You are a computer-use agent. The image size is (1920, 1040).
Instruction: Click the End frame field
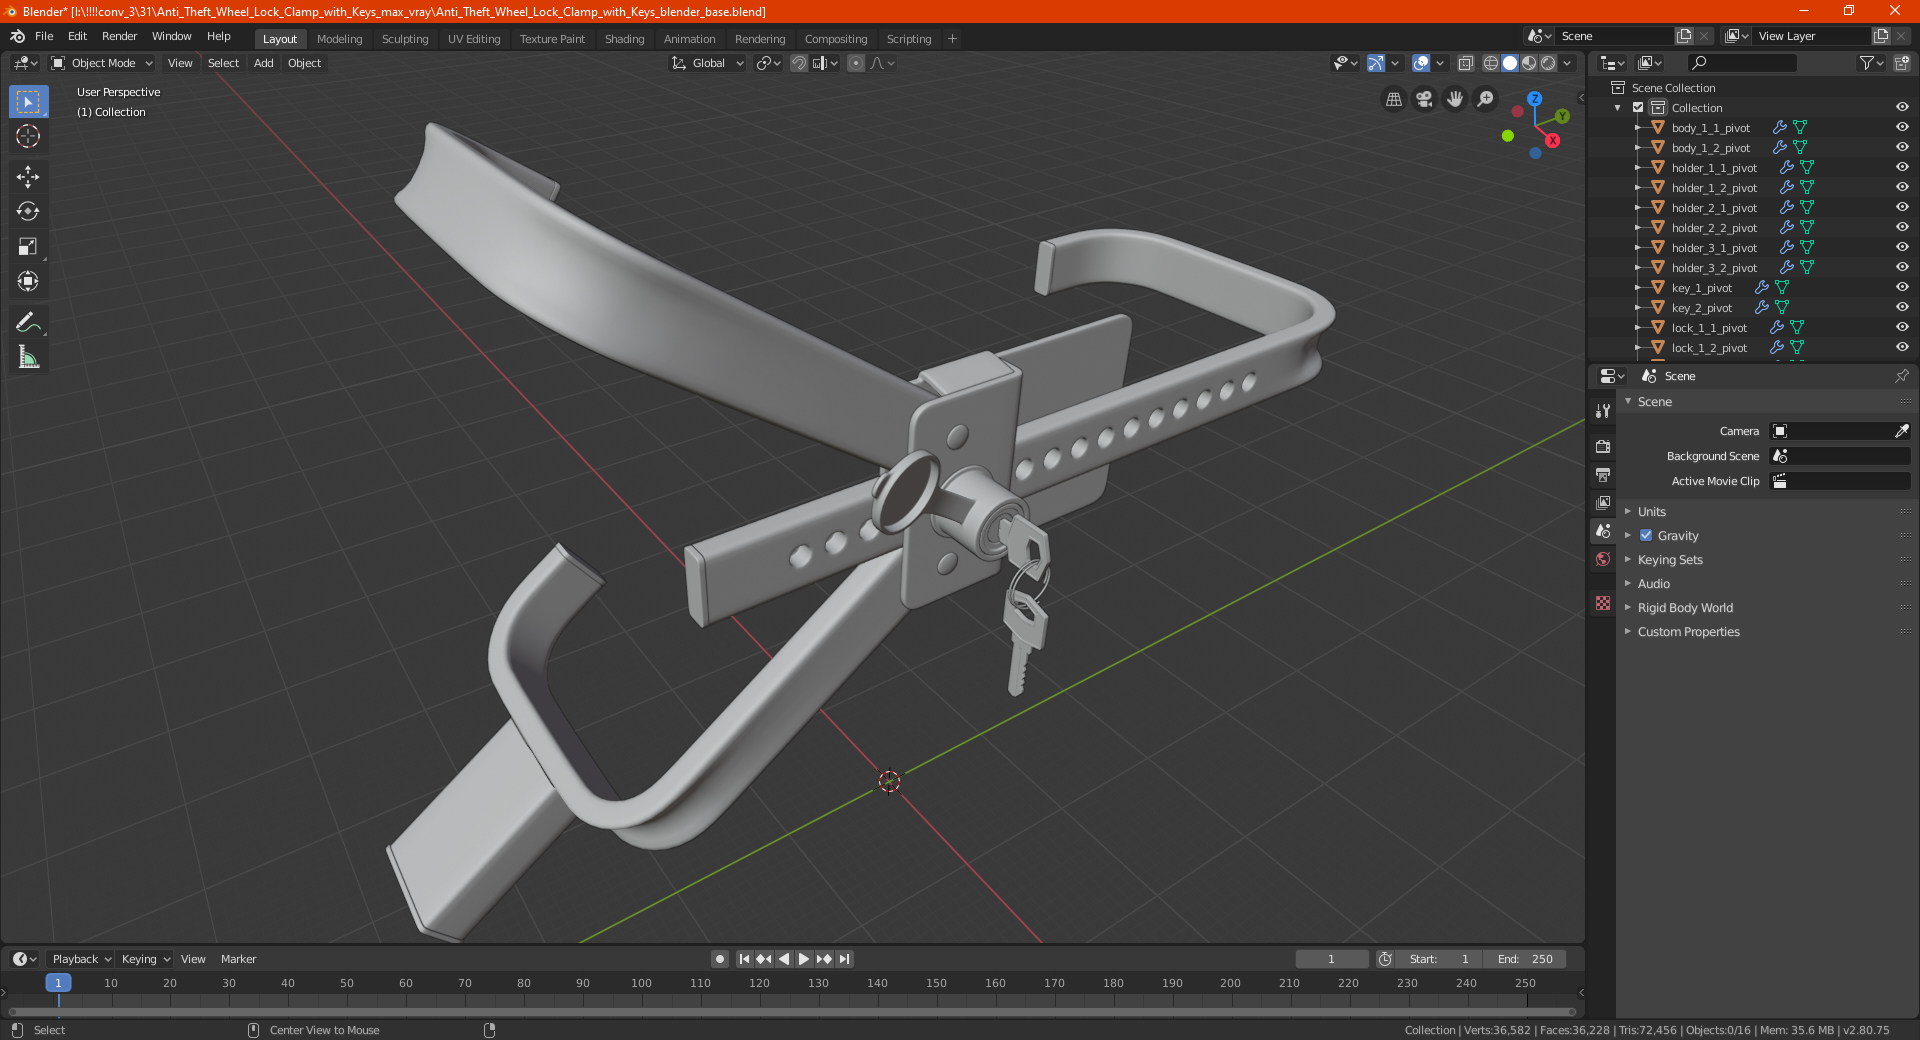click(x=1525, y=959)
